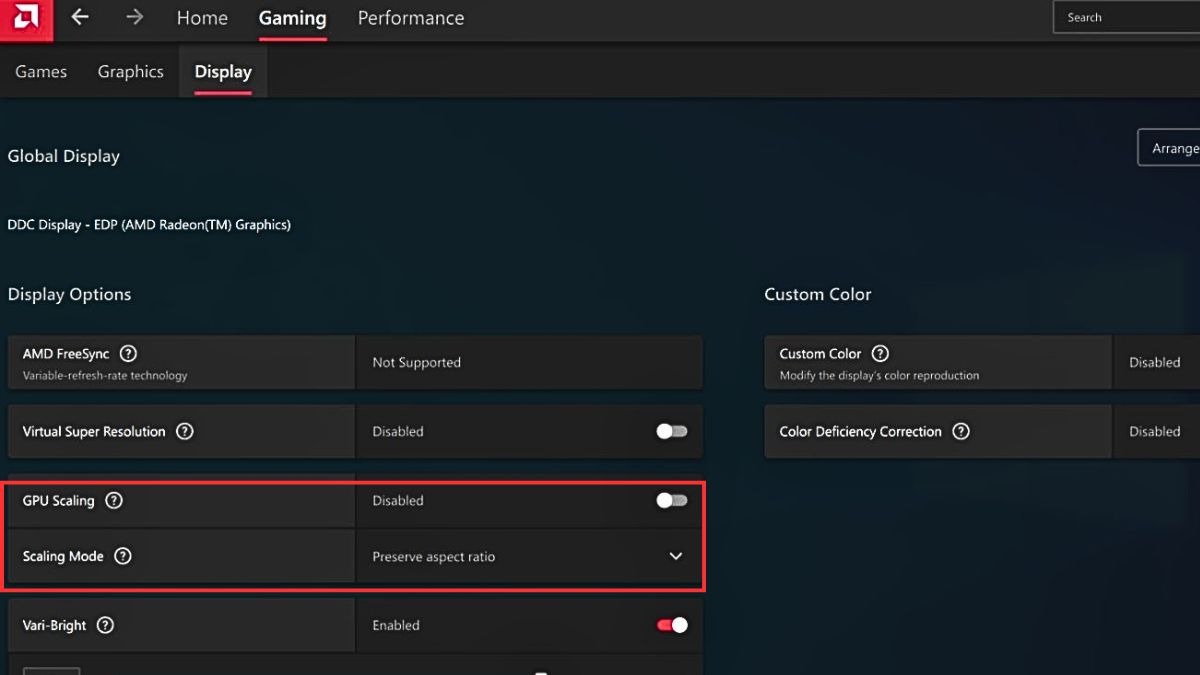Open help for AMD FreeSync
Image resolution: width=1200 pixels, height=675 pixels.
pyautogui.click(x=128, y=354)
